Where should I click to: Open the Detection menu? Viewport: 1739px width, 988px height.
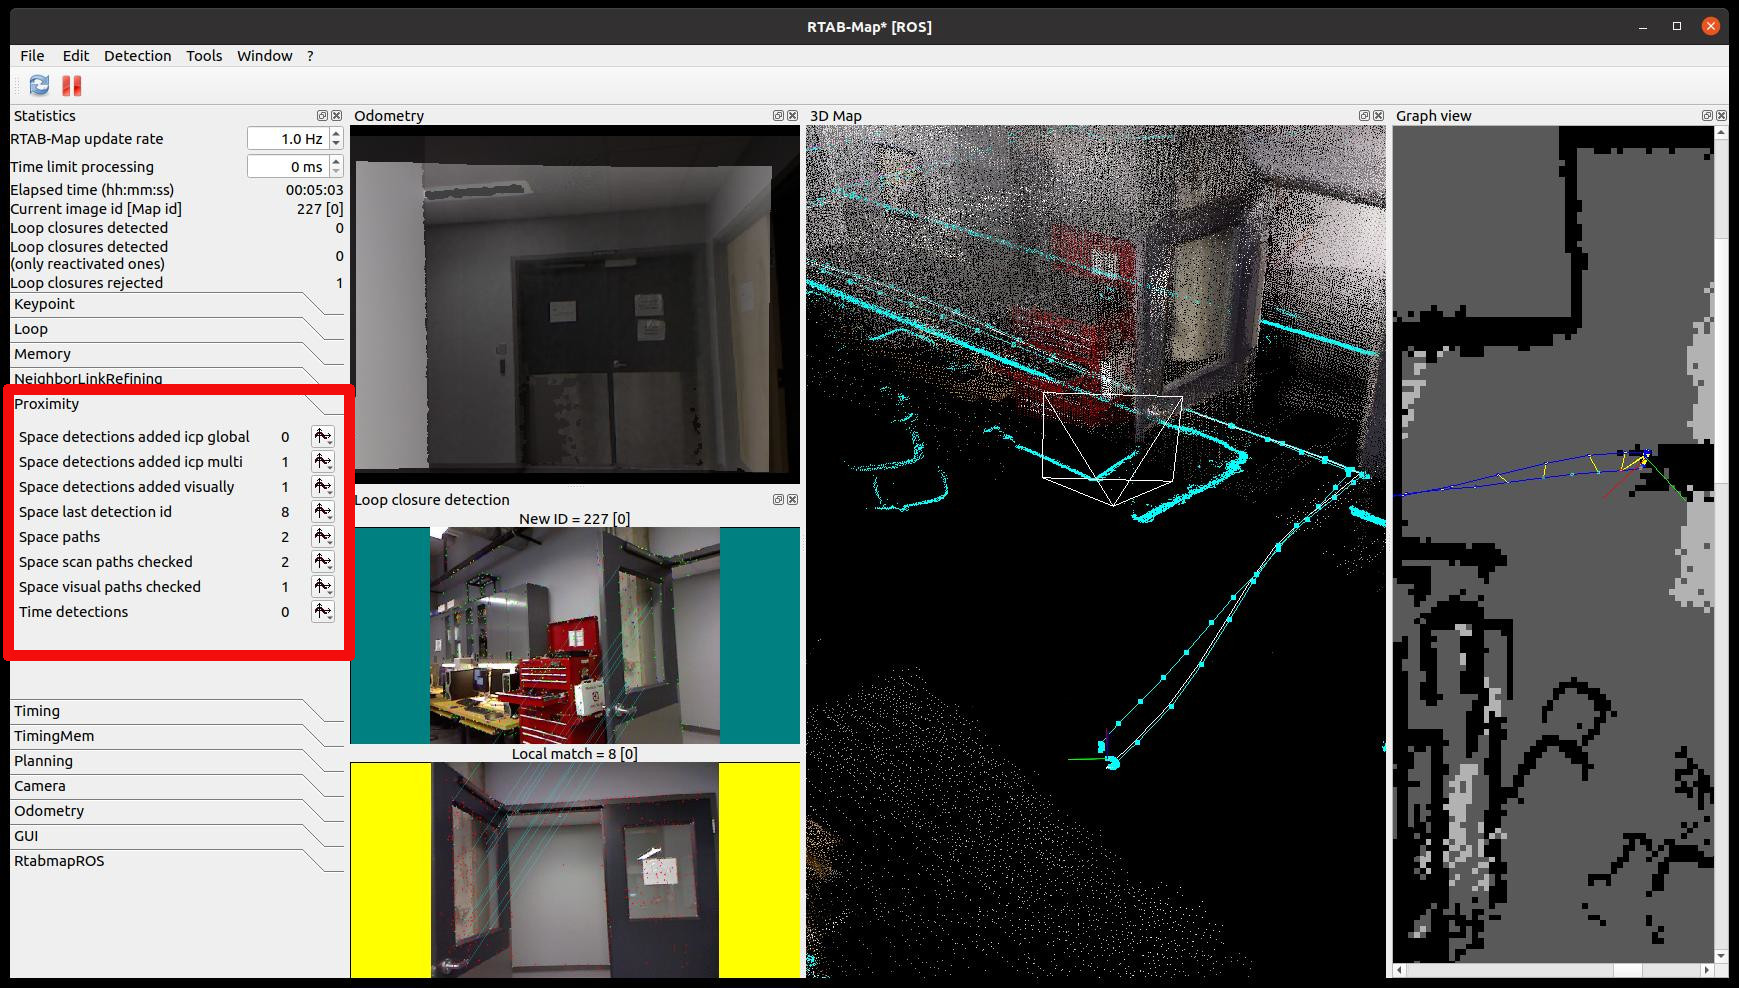pyautogui.click(x=137, y=56)
